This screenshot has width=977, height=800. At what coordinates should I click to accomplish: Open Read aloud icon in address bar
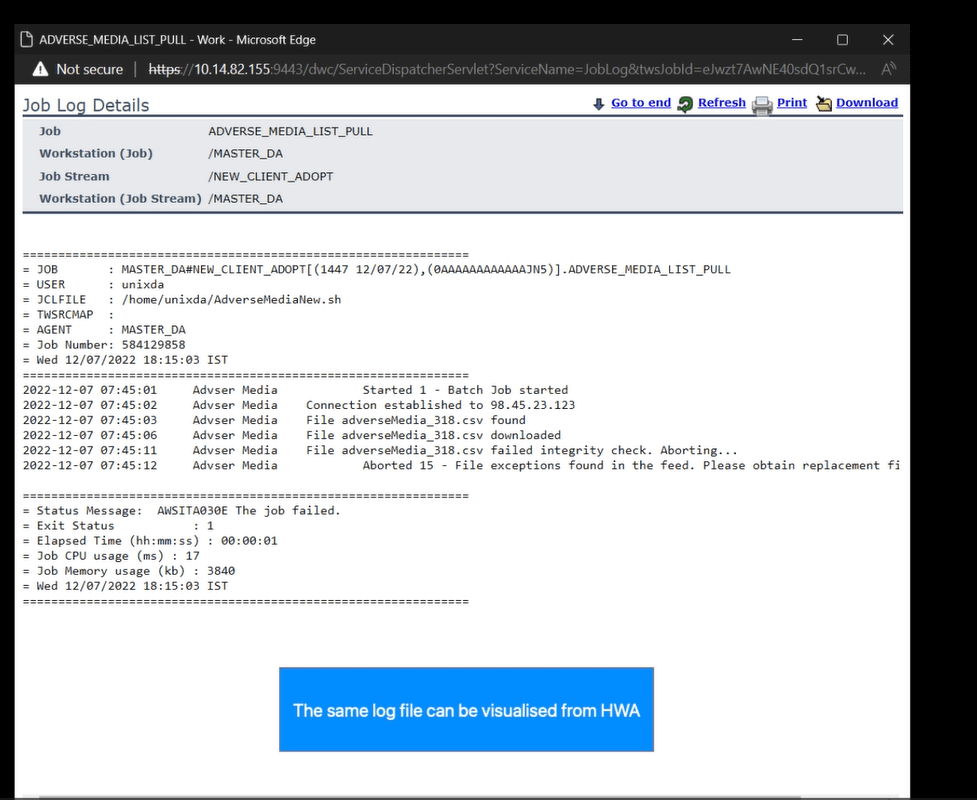pyautogui.click(x=887, y=69)
